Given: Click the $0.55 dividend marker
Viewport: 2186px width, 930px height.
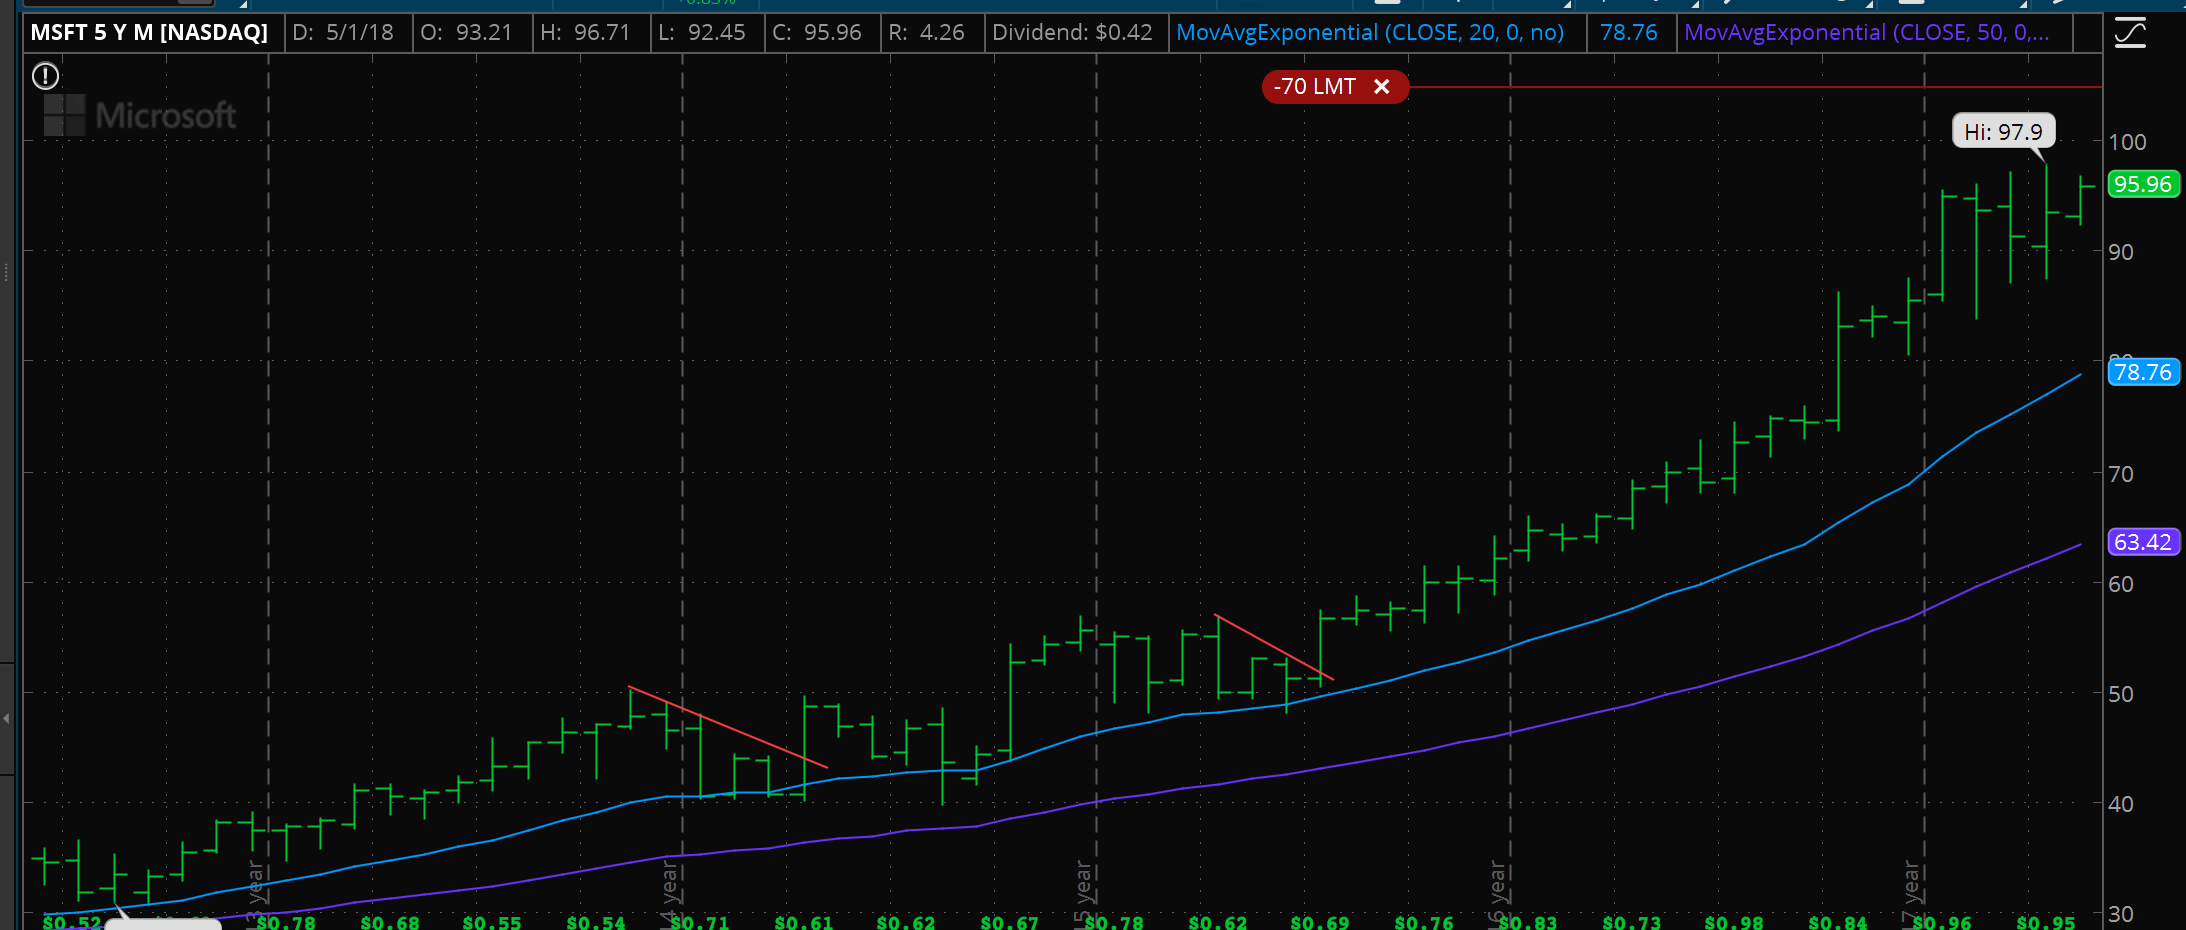Looking at the screenshot, I should (x=492, y=921).
